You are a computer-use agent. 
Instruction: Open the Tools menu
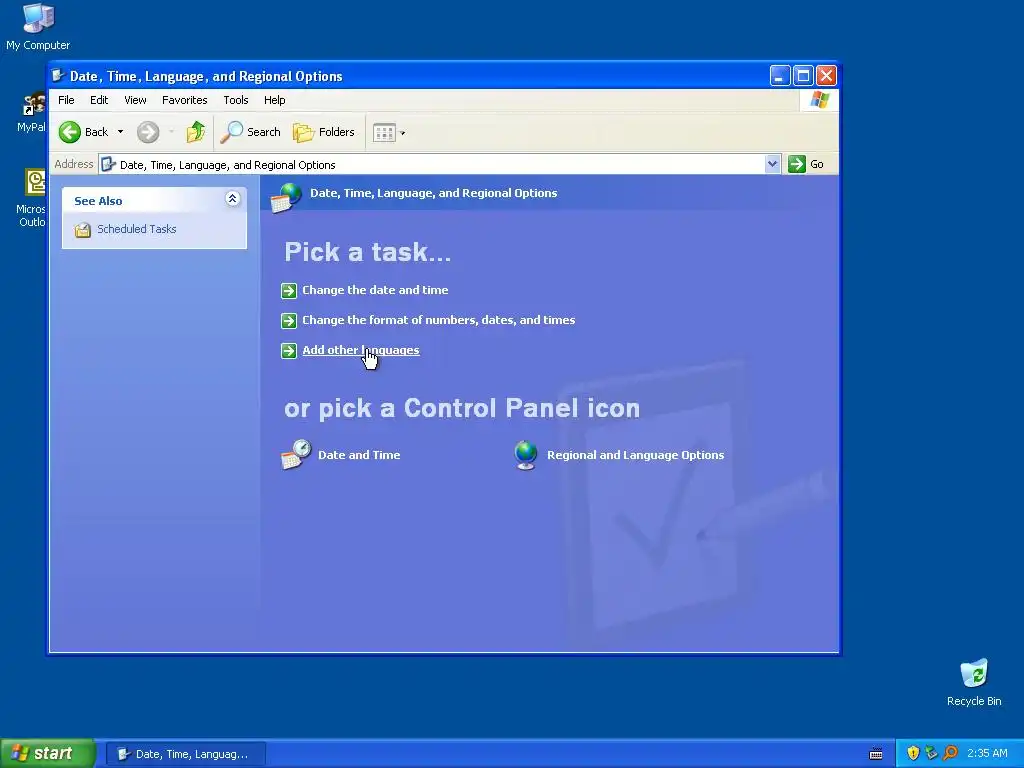tap(236, 100)
